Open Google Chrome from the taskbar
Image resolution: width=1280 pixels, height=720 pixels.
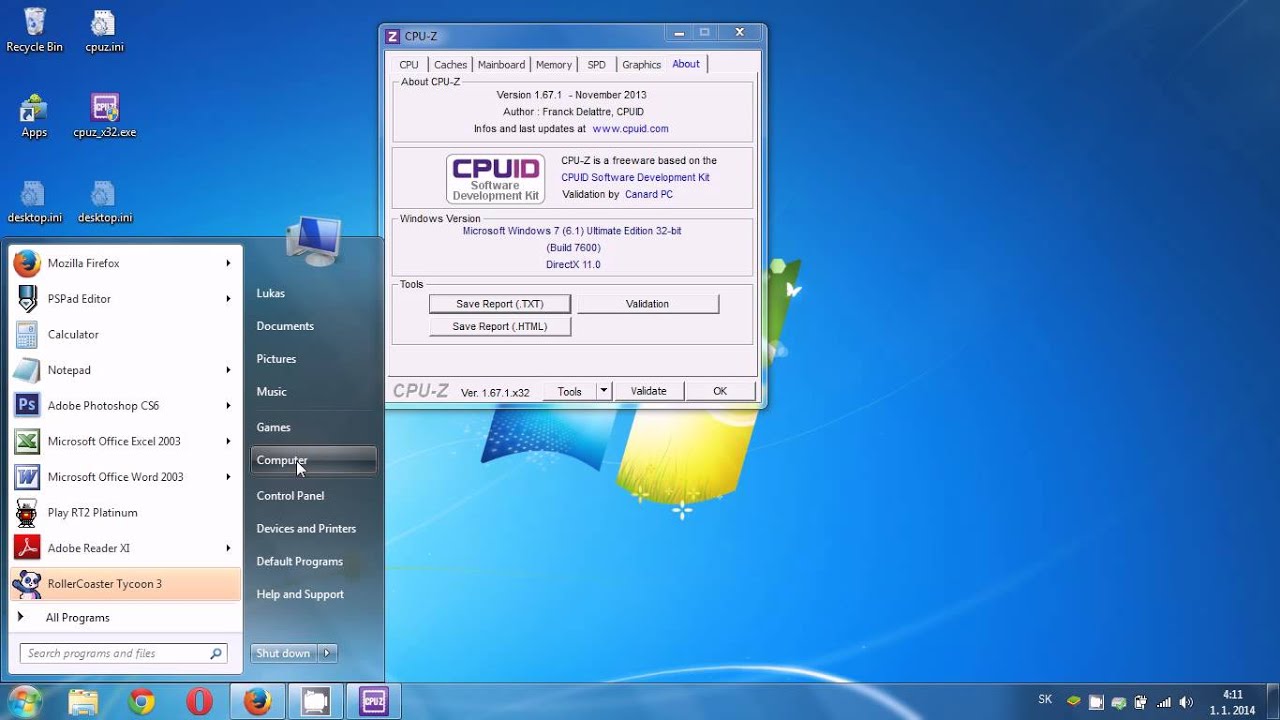[x=141, y=702]
